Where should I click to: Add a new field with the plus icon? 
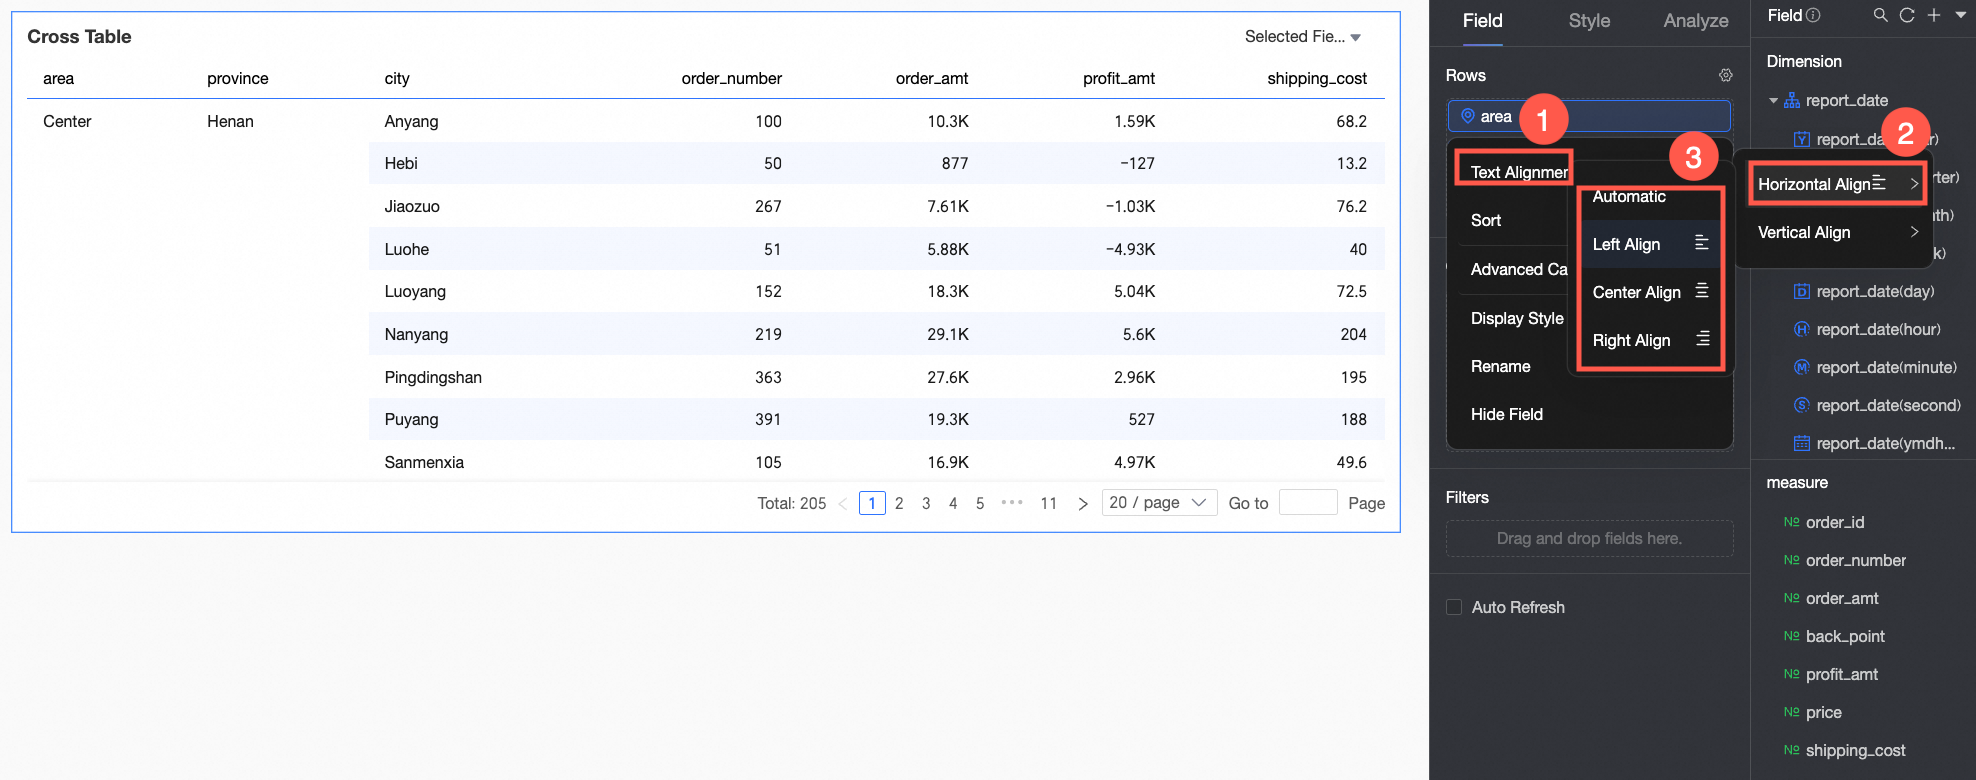click(x=1934, y=15)
